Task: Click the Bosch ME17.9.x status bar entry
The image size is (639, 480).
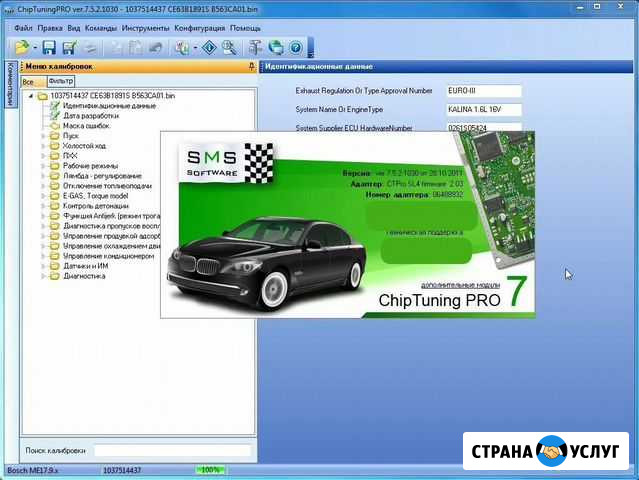Action: coord(33,470)
